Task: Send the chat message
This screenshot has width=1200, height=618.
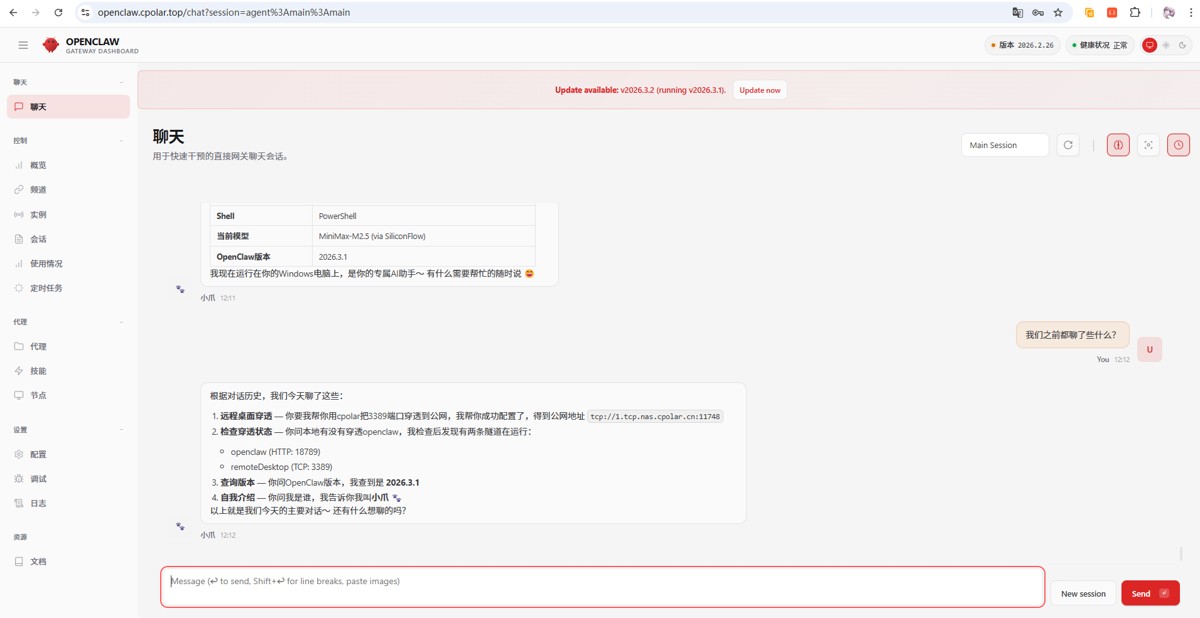Action: (1150, 593)
